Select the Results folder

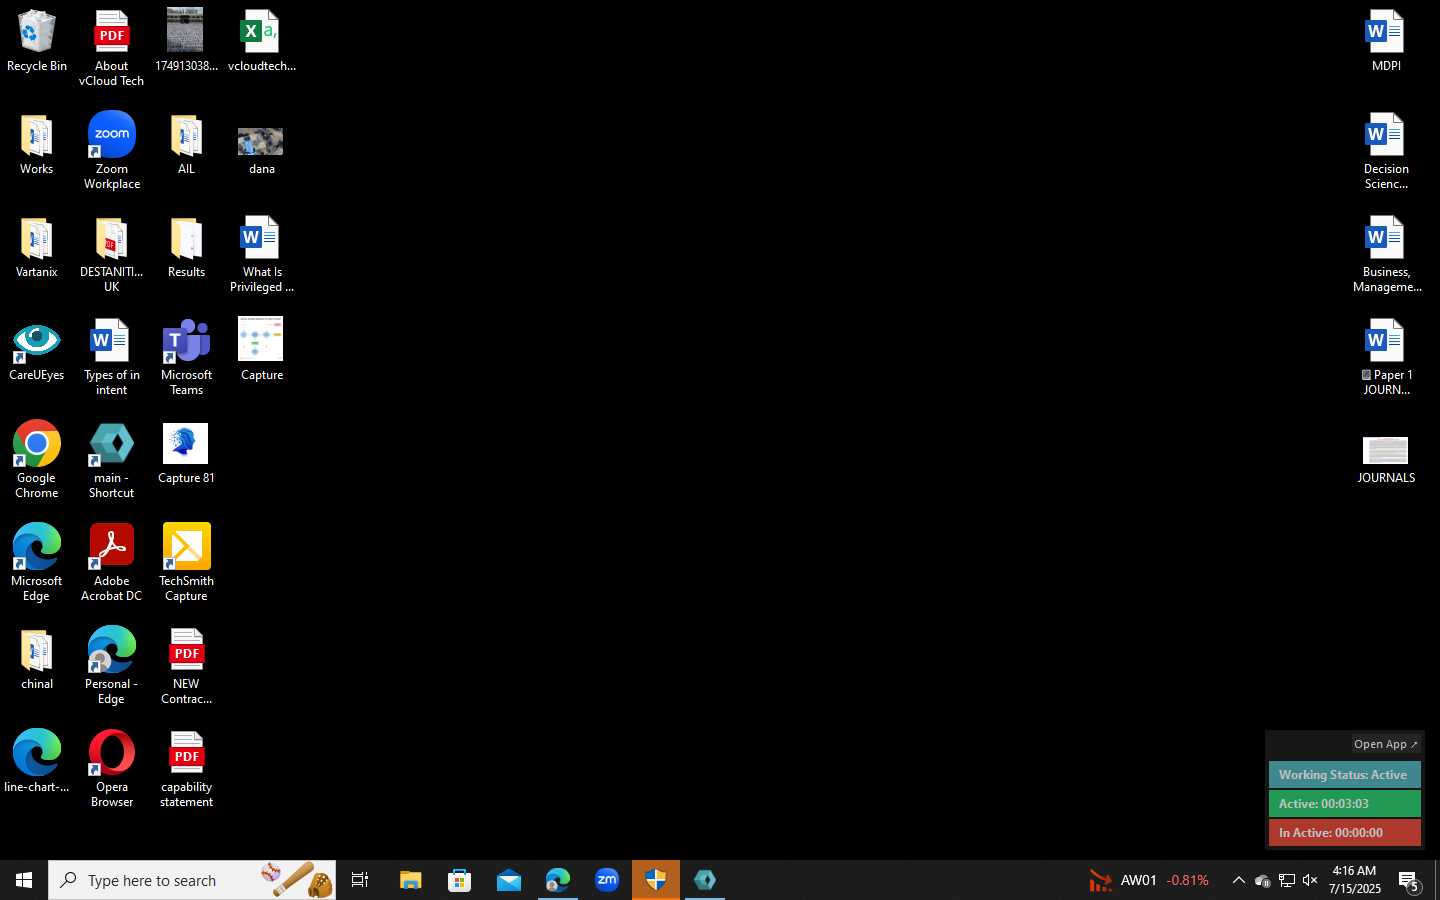(186, 248)
